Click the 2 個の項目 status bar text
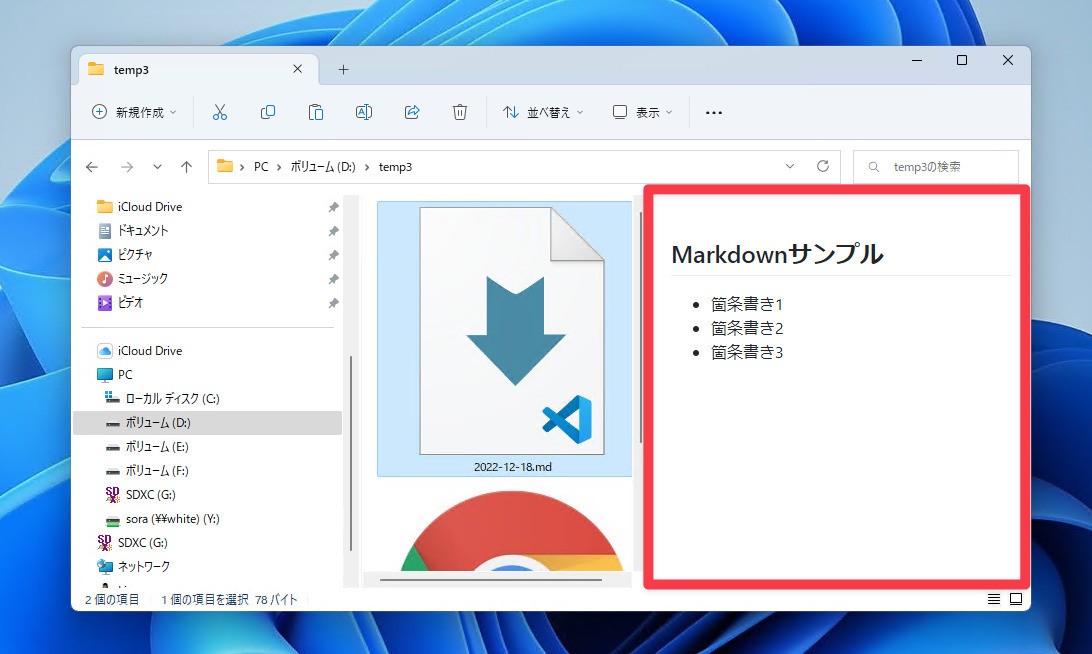Viewport: 1092px width, 654px height. [112, 600]
